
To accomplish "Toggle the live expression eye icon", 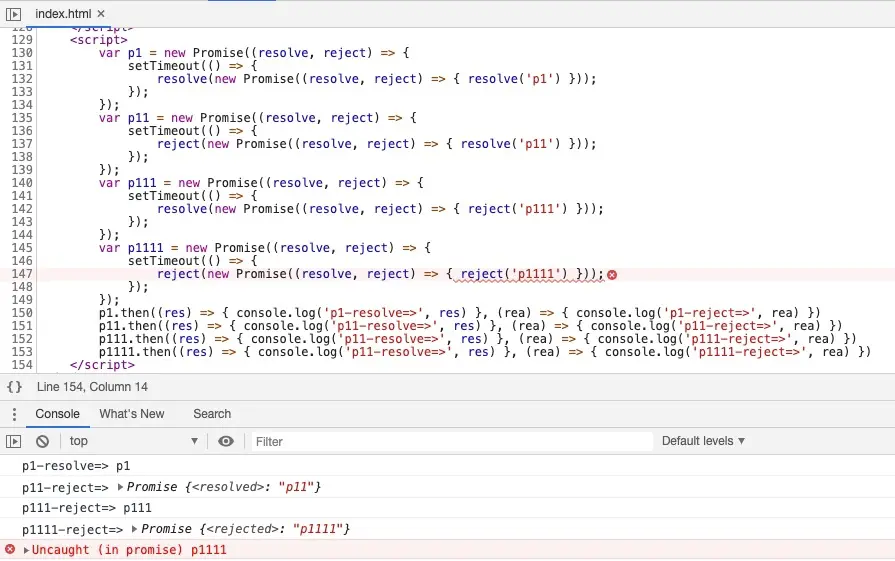I will click(226, 441).
